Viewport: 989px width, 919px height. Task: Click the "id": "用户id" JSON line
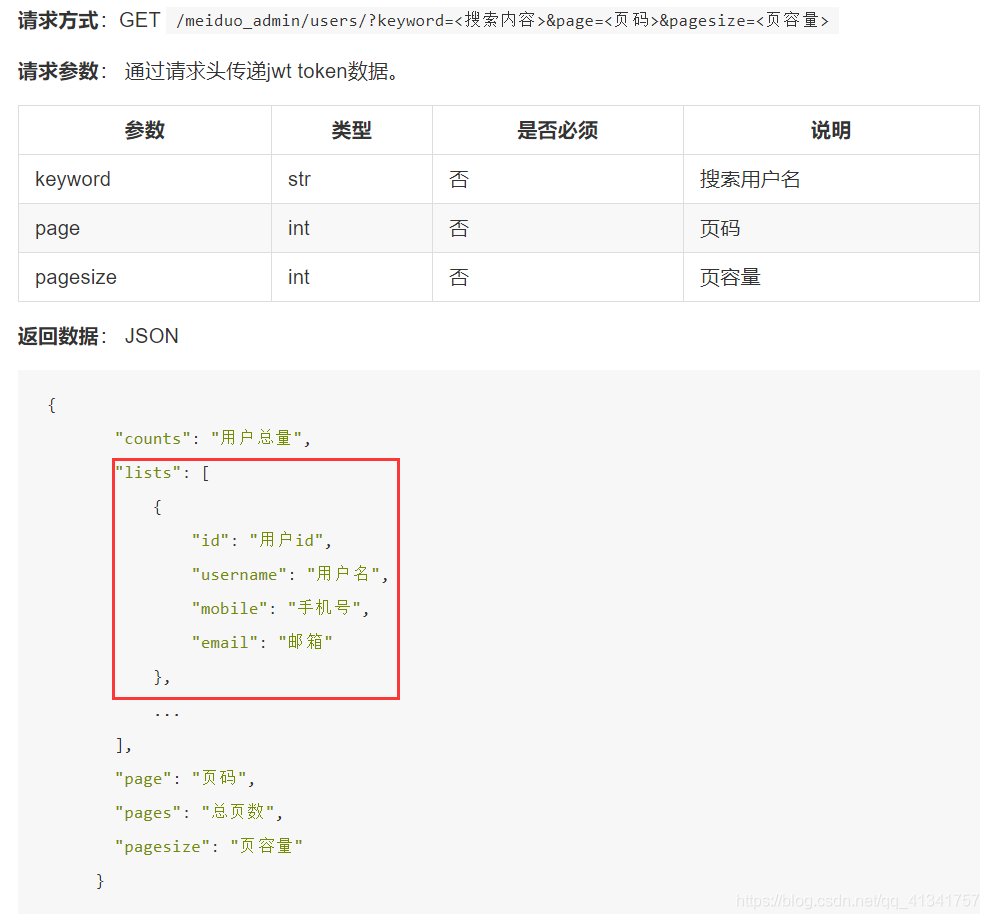[261, 540]
